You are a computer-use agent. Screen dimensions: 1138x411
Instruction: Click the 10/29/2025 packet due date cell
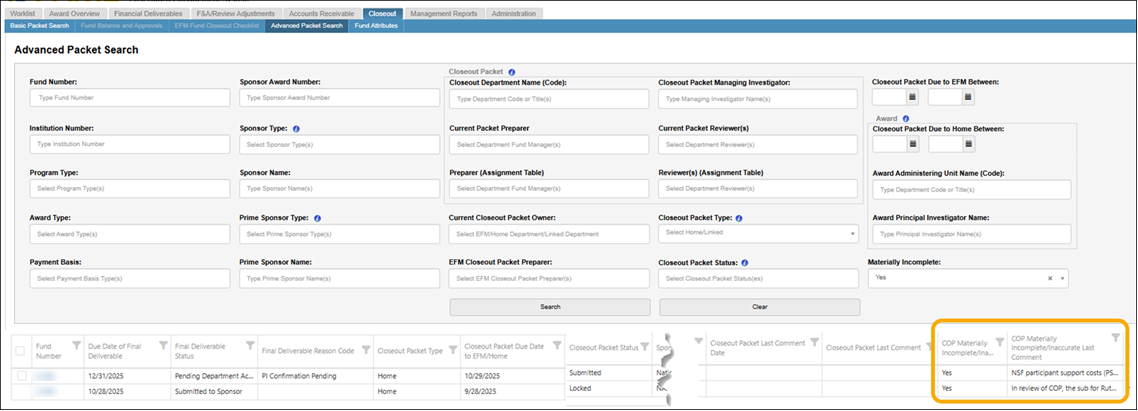(x=512, y=376)
